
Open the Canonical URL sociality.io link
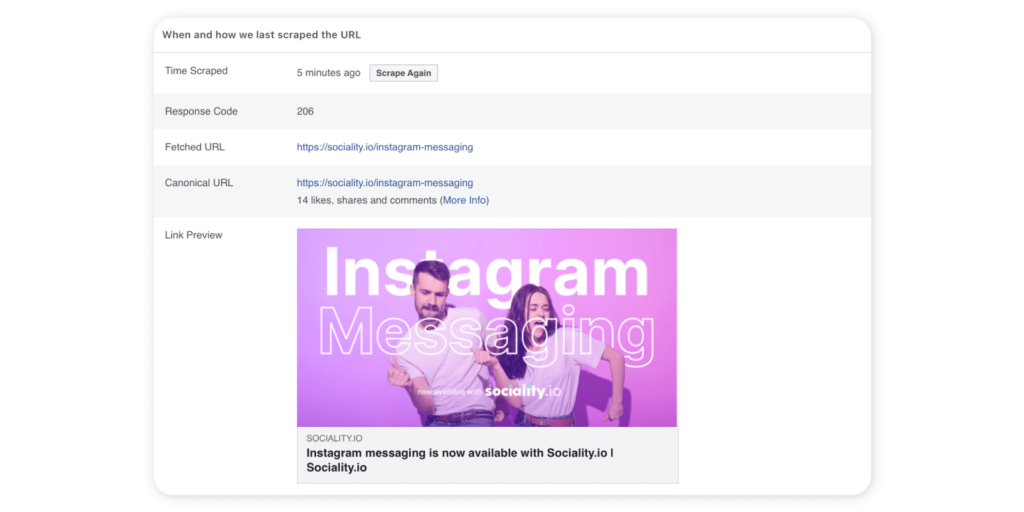point(385,183)
